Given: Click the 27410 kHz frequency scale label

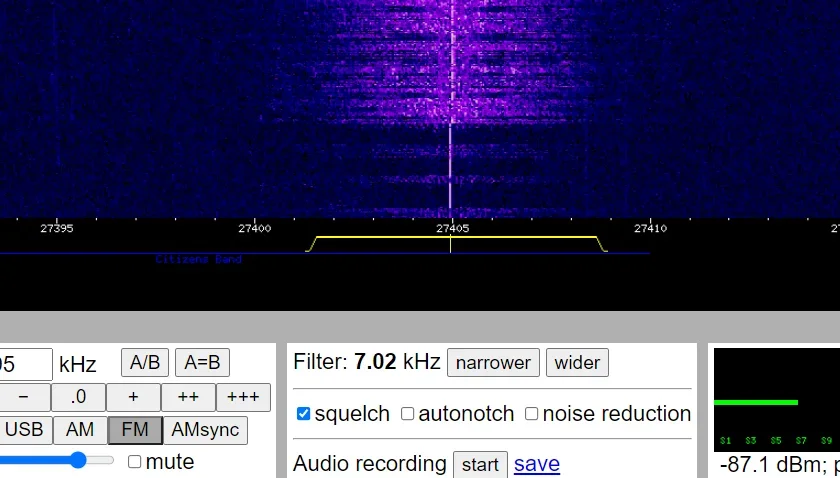Looking at the screenshot, I should tap(650, 229).
